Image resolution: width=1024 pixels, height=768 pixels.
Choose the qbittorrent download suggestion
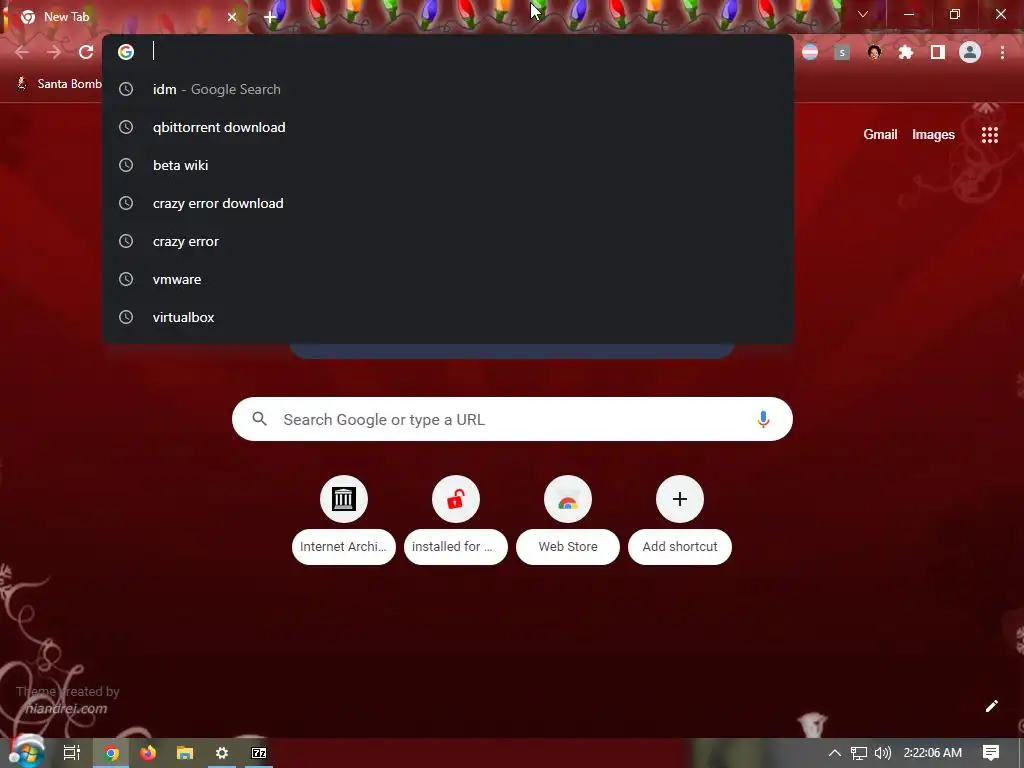tap(448, 127)
